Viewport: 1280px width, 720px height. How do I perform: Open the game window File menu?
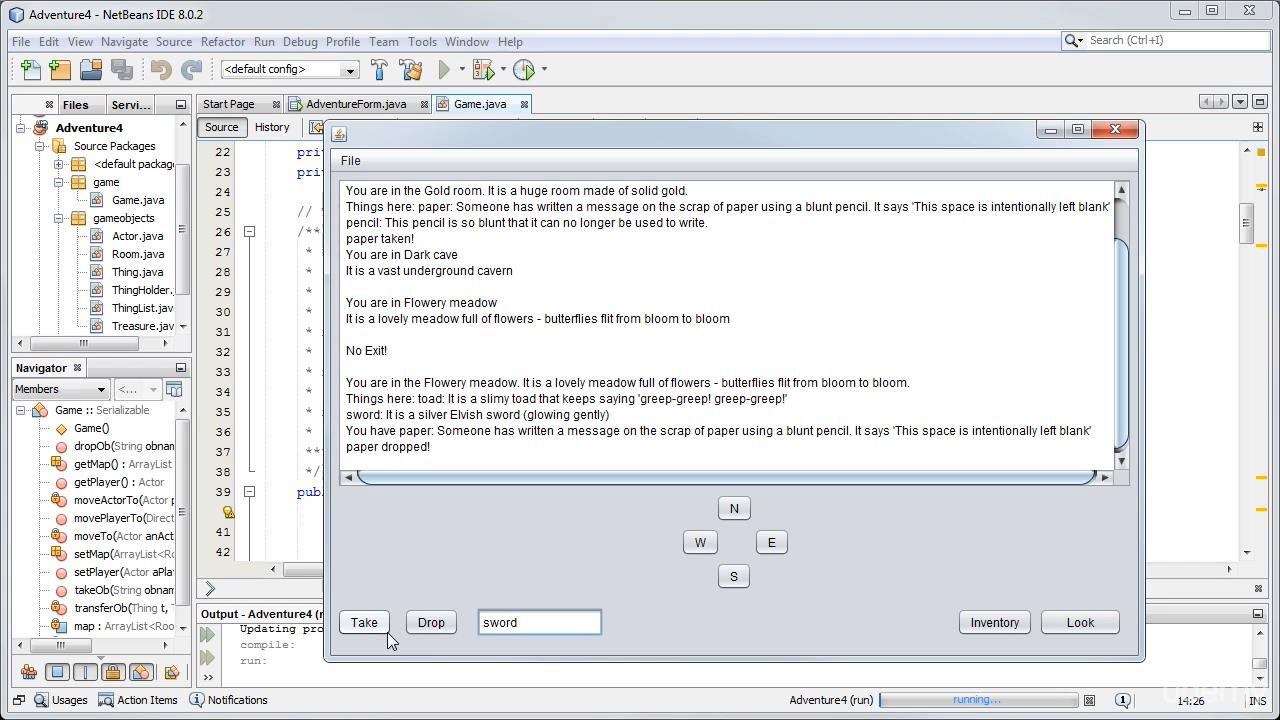click(351, 160)
